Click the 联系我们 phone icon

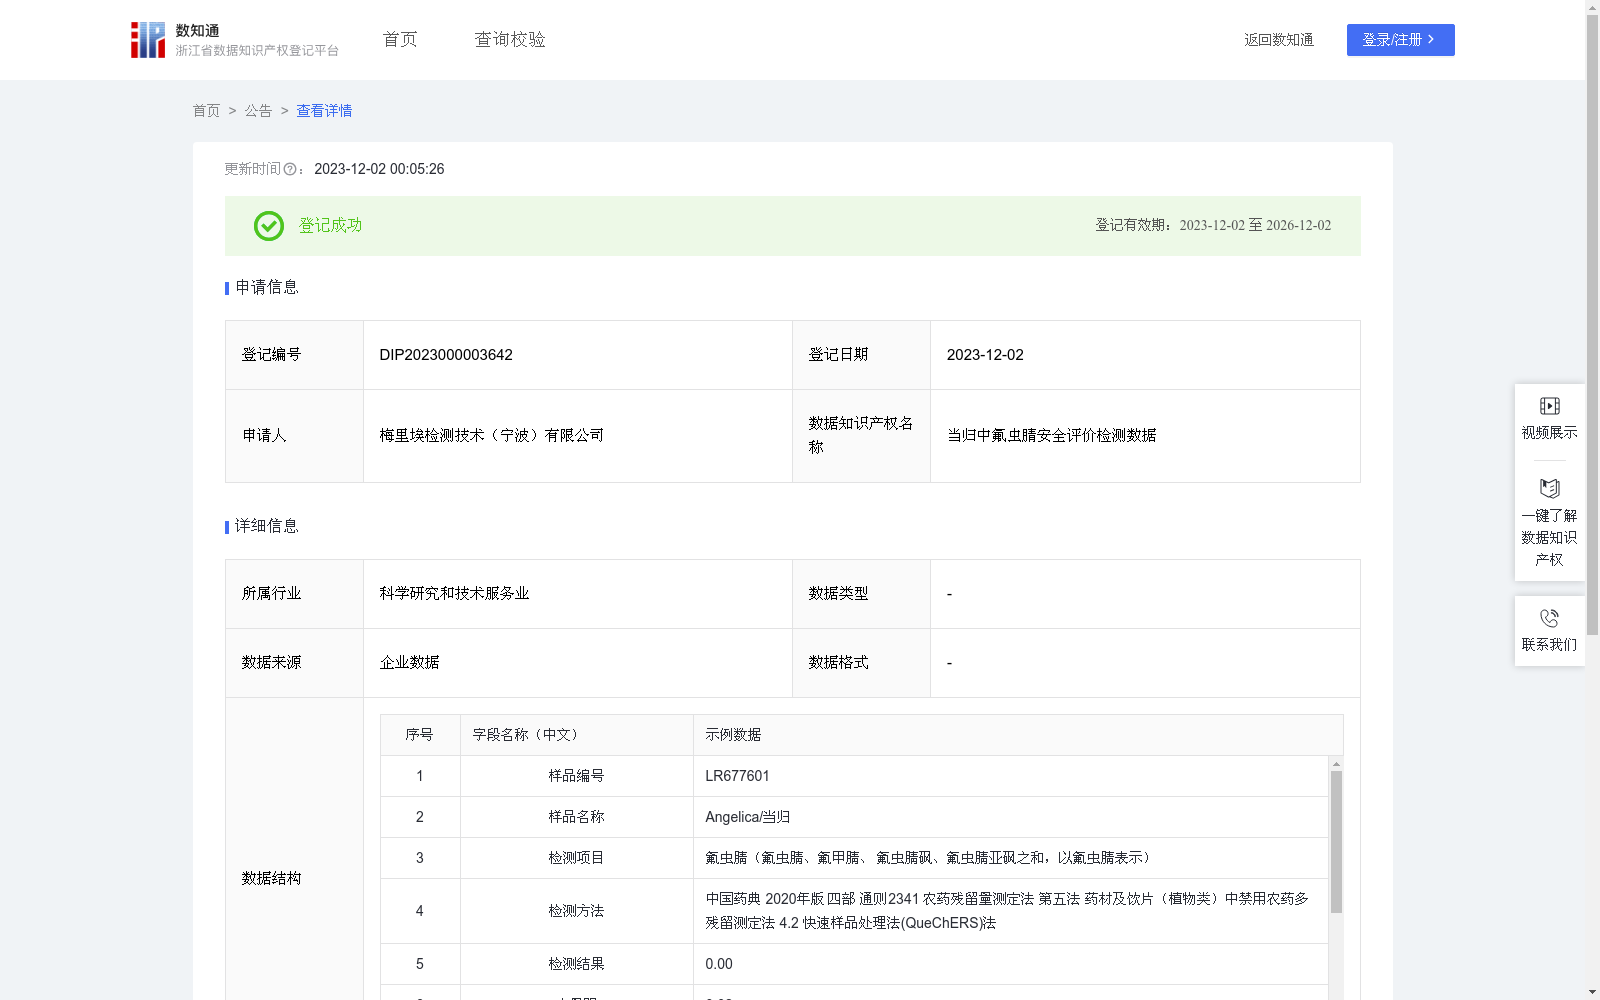tap(1549, 618)
